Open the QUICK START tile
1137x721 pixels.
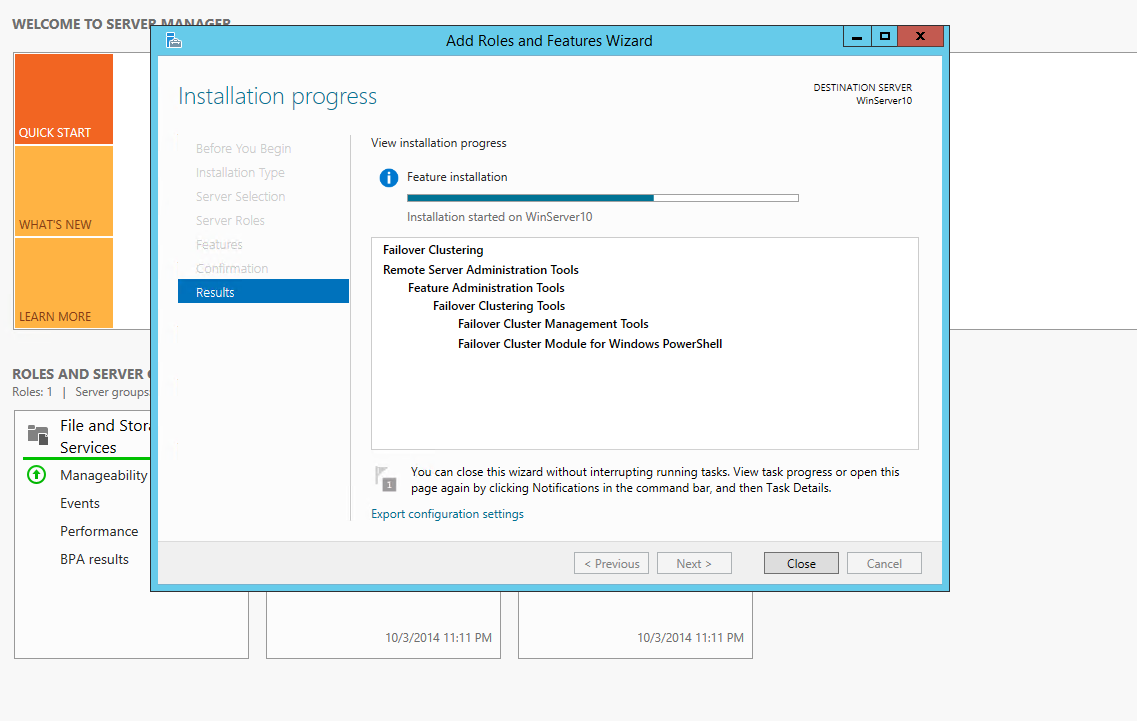coord(63,99)
